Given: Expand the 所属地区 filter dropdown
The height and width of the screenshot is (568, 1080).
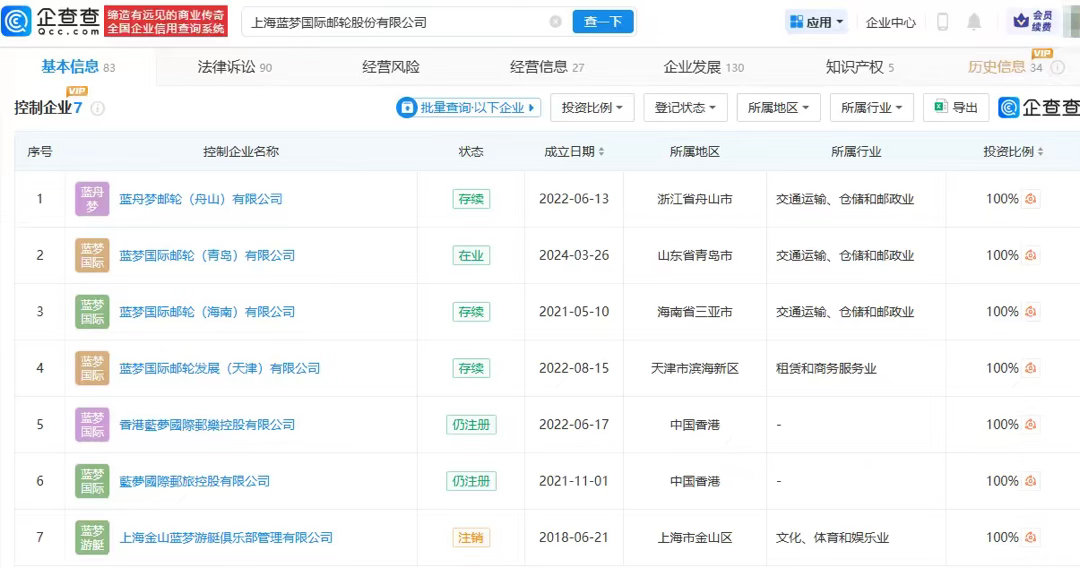Looking at the screenshot, I should pos(778,108).
